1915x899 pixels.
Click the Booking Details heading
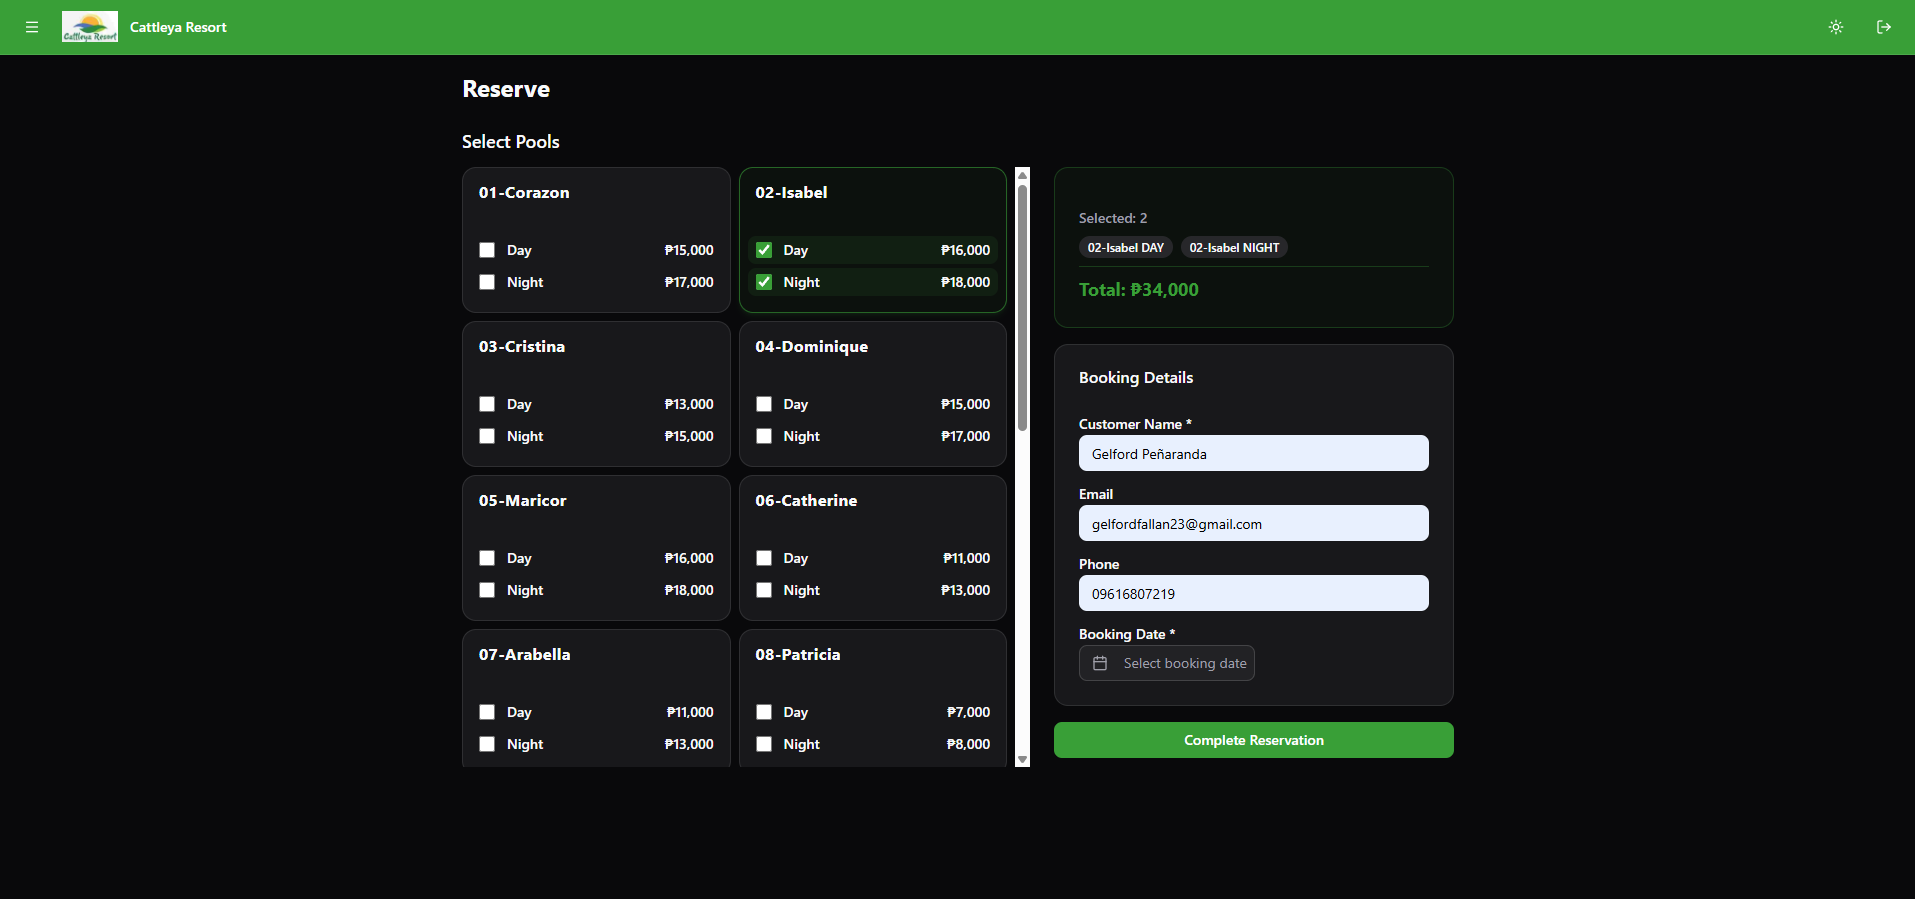pos(1136,377)
